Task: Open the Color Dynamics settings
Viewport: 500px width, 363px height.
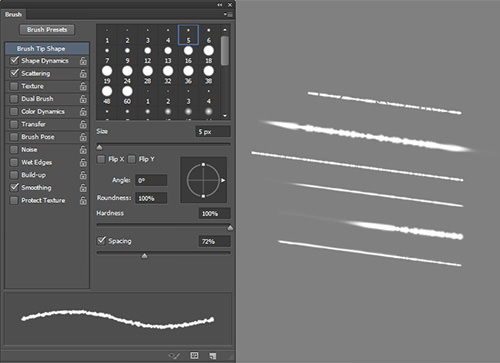Action: pos(43,112)
